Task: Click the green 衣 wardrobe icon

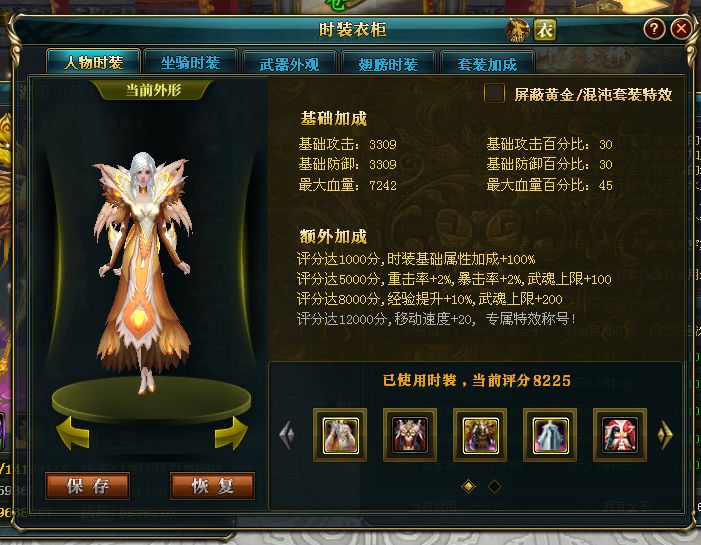Action: pyautogui.click(x=545, y=30)
